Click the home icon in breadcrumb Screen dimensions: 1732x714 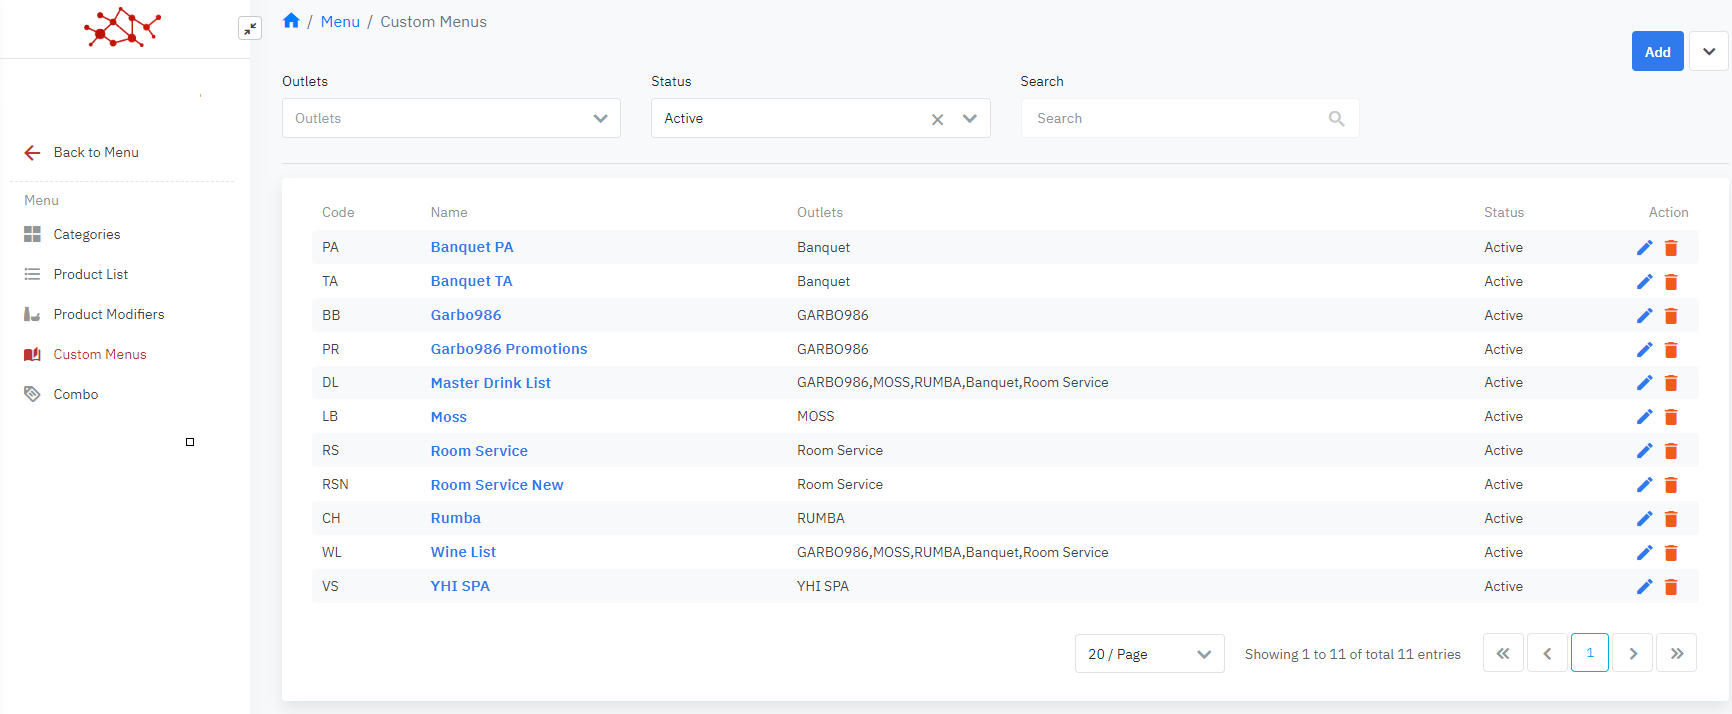click(291, 21)
